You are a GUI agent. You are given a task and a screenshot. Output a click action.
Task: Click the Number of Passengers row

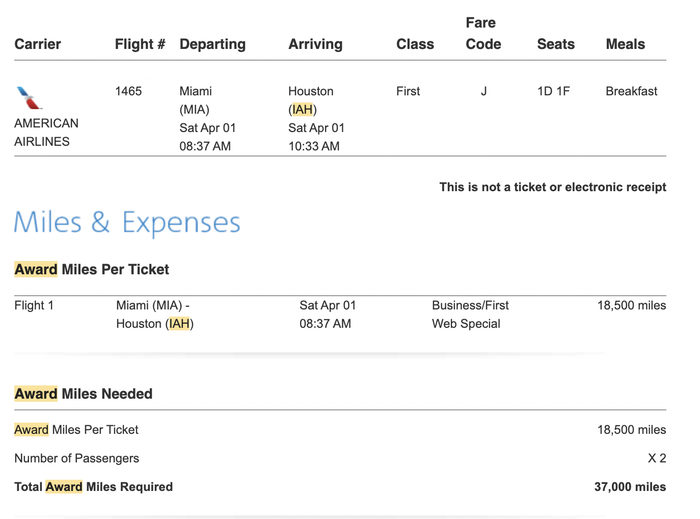[340, 458]
